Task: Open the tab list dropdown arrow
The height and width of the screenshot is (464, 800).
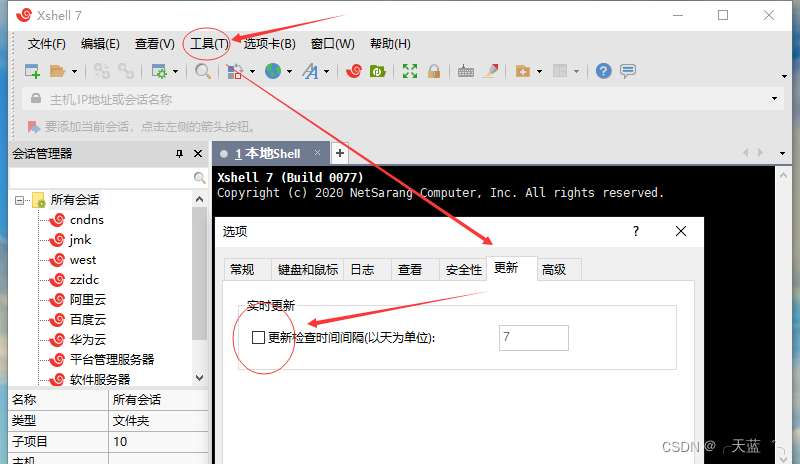Action: (x=782, y=153)
